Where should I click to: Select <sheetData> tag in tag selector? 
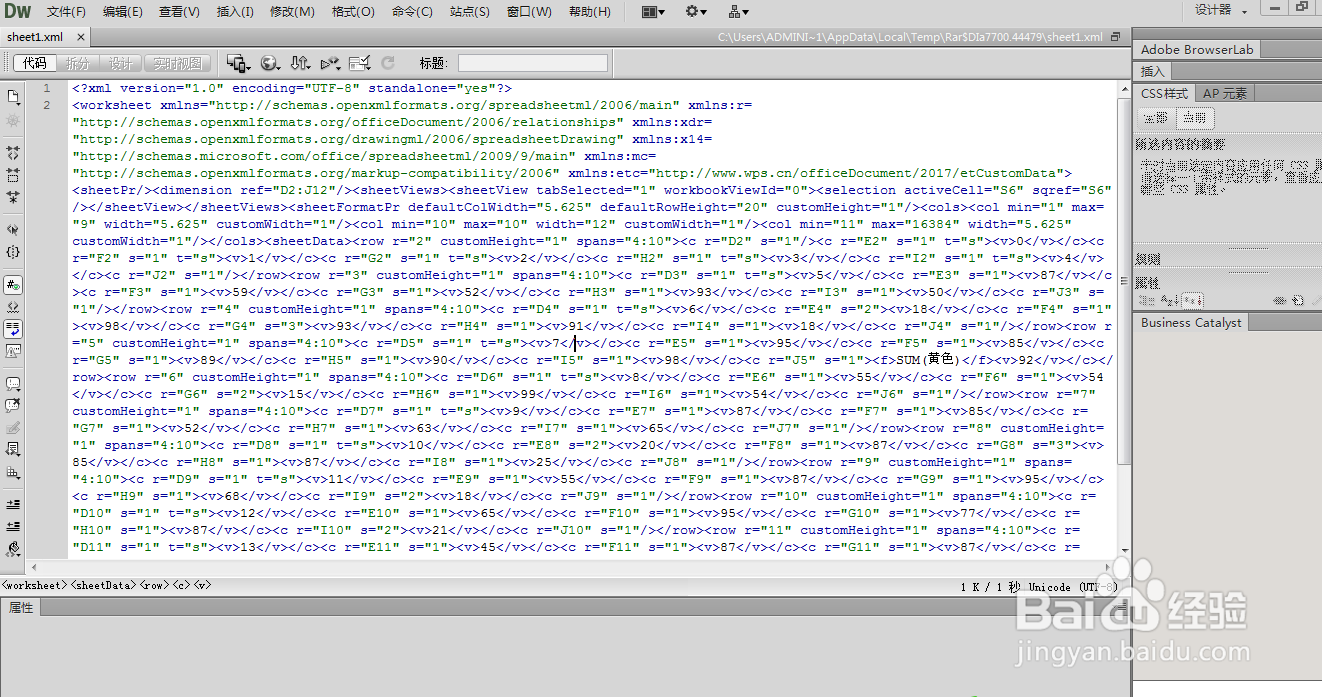tap(102, 585)
